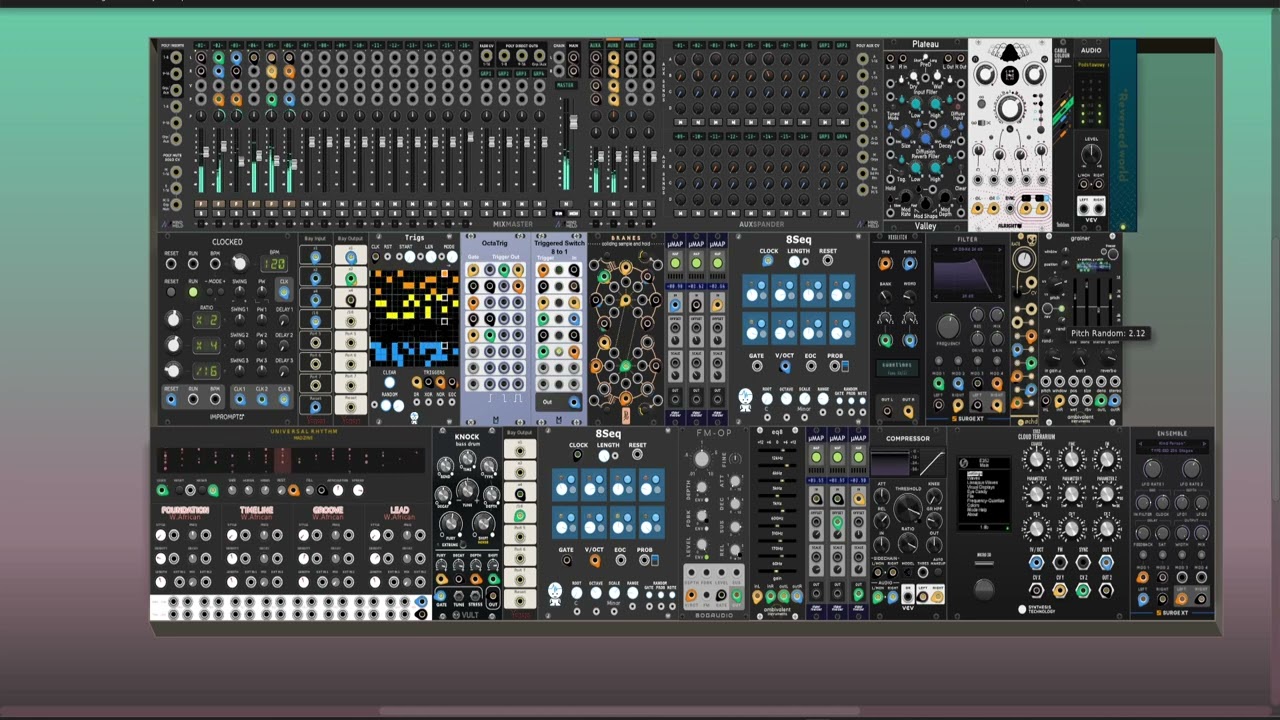Click the FOUNDATION label on Universal Rhythm

185,510
